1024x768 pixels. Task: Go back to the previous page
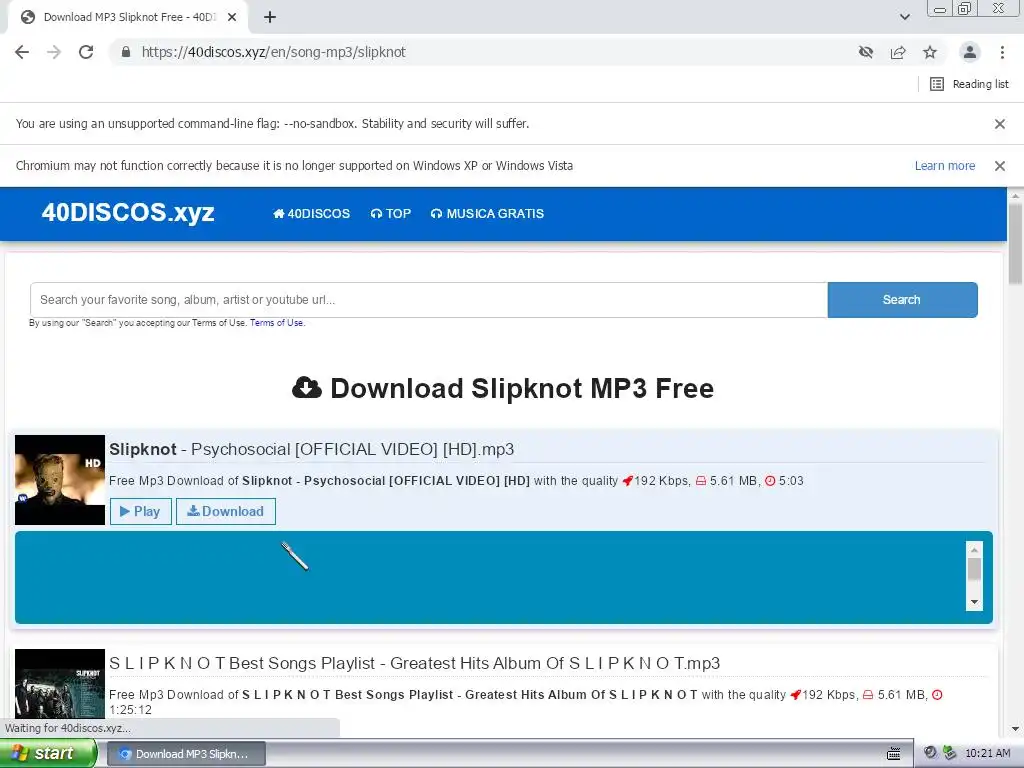tap(22, 52)
